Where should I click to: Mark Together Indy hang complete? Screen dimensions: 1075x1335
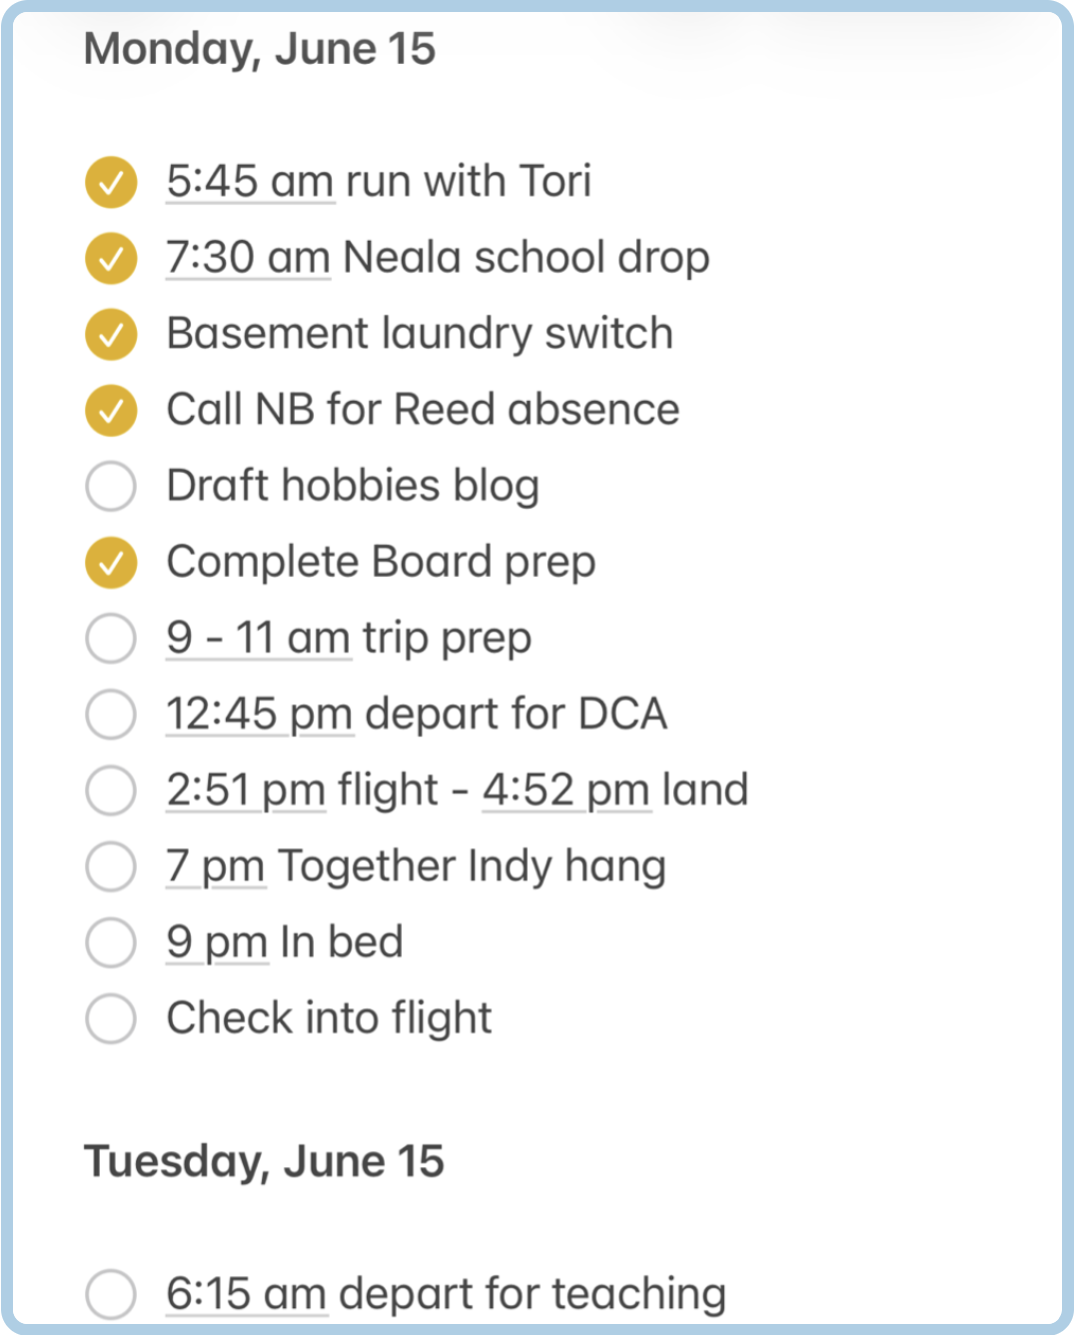111,866
